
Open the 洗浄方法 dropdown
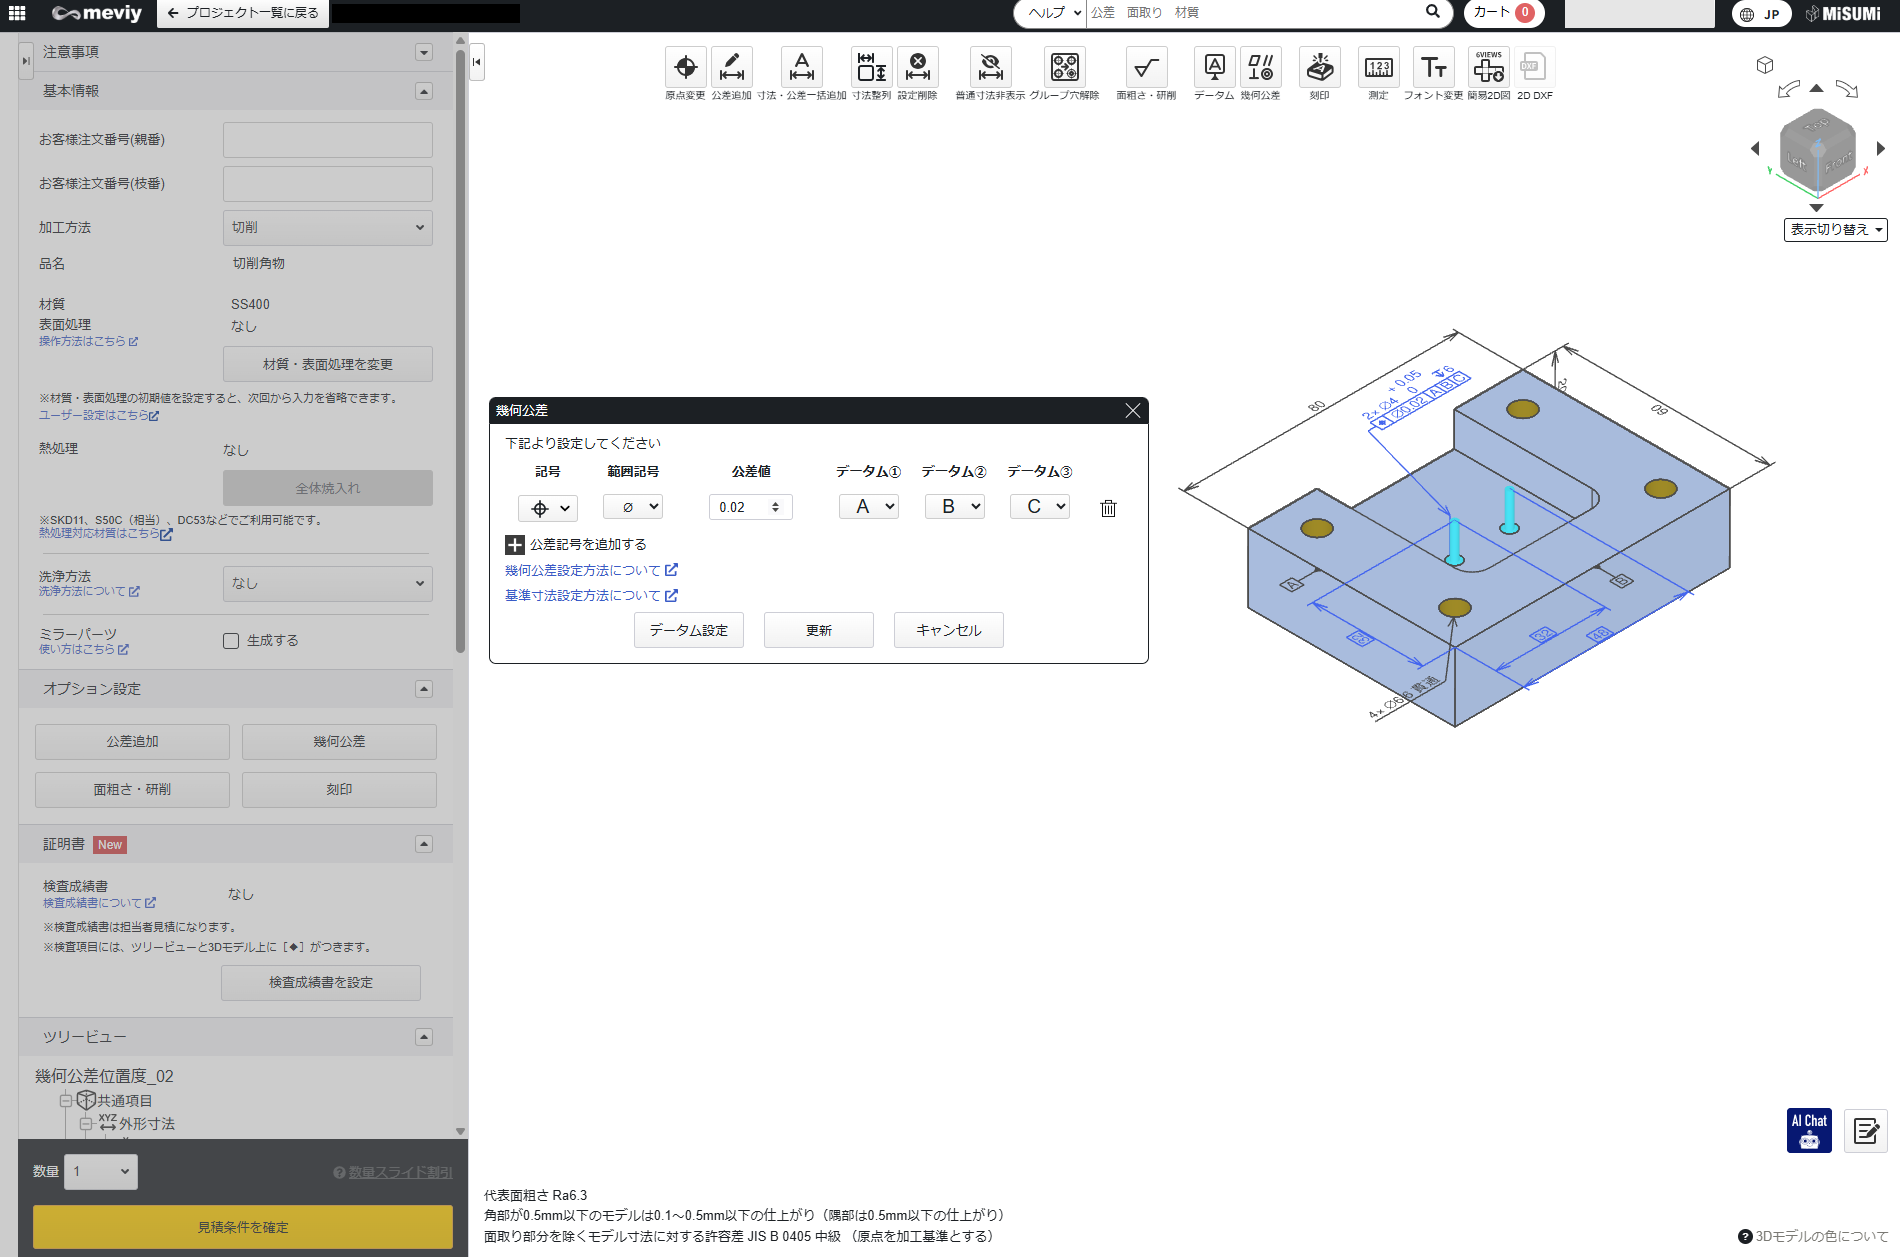click(328, 583)
